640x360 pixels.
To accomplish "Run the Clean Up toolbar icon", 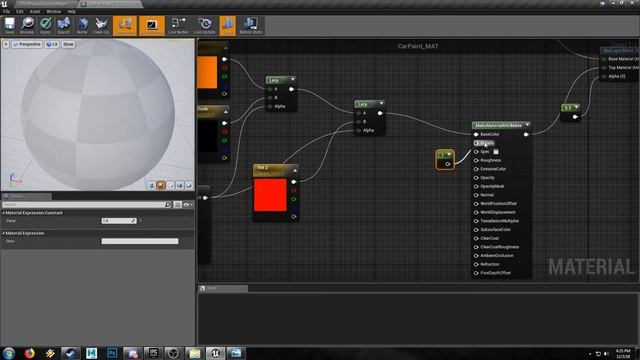I will 101,25.
